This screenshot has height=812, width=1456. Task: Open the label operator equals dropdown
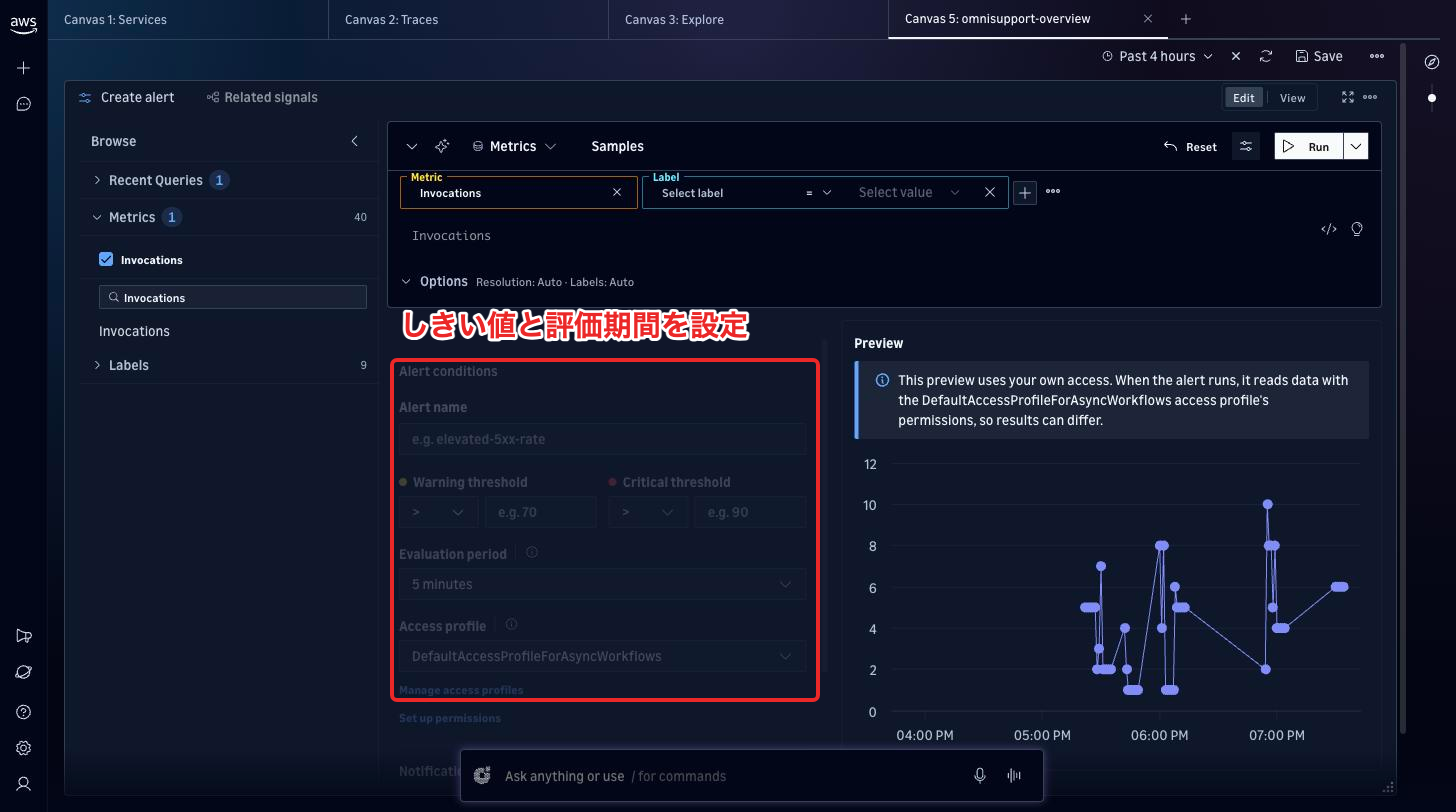(x=818, y=192)
